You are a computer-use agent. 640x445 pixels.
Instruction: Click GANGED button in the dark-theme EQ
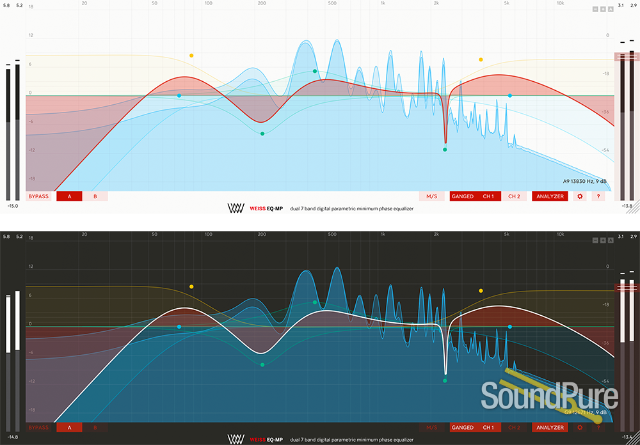(x=463, y=427)
